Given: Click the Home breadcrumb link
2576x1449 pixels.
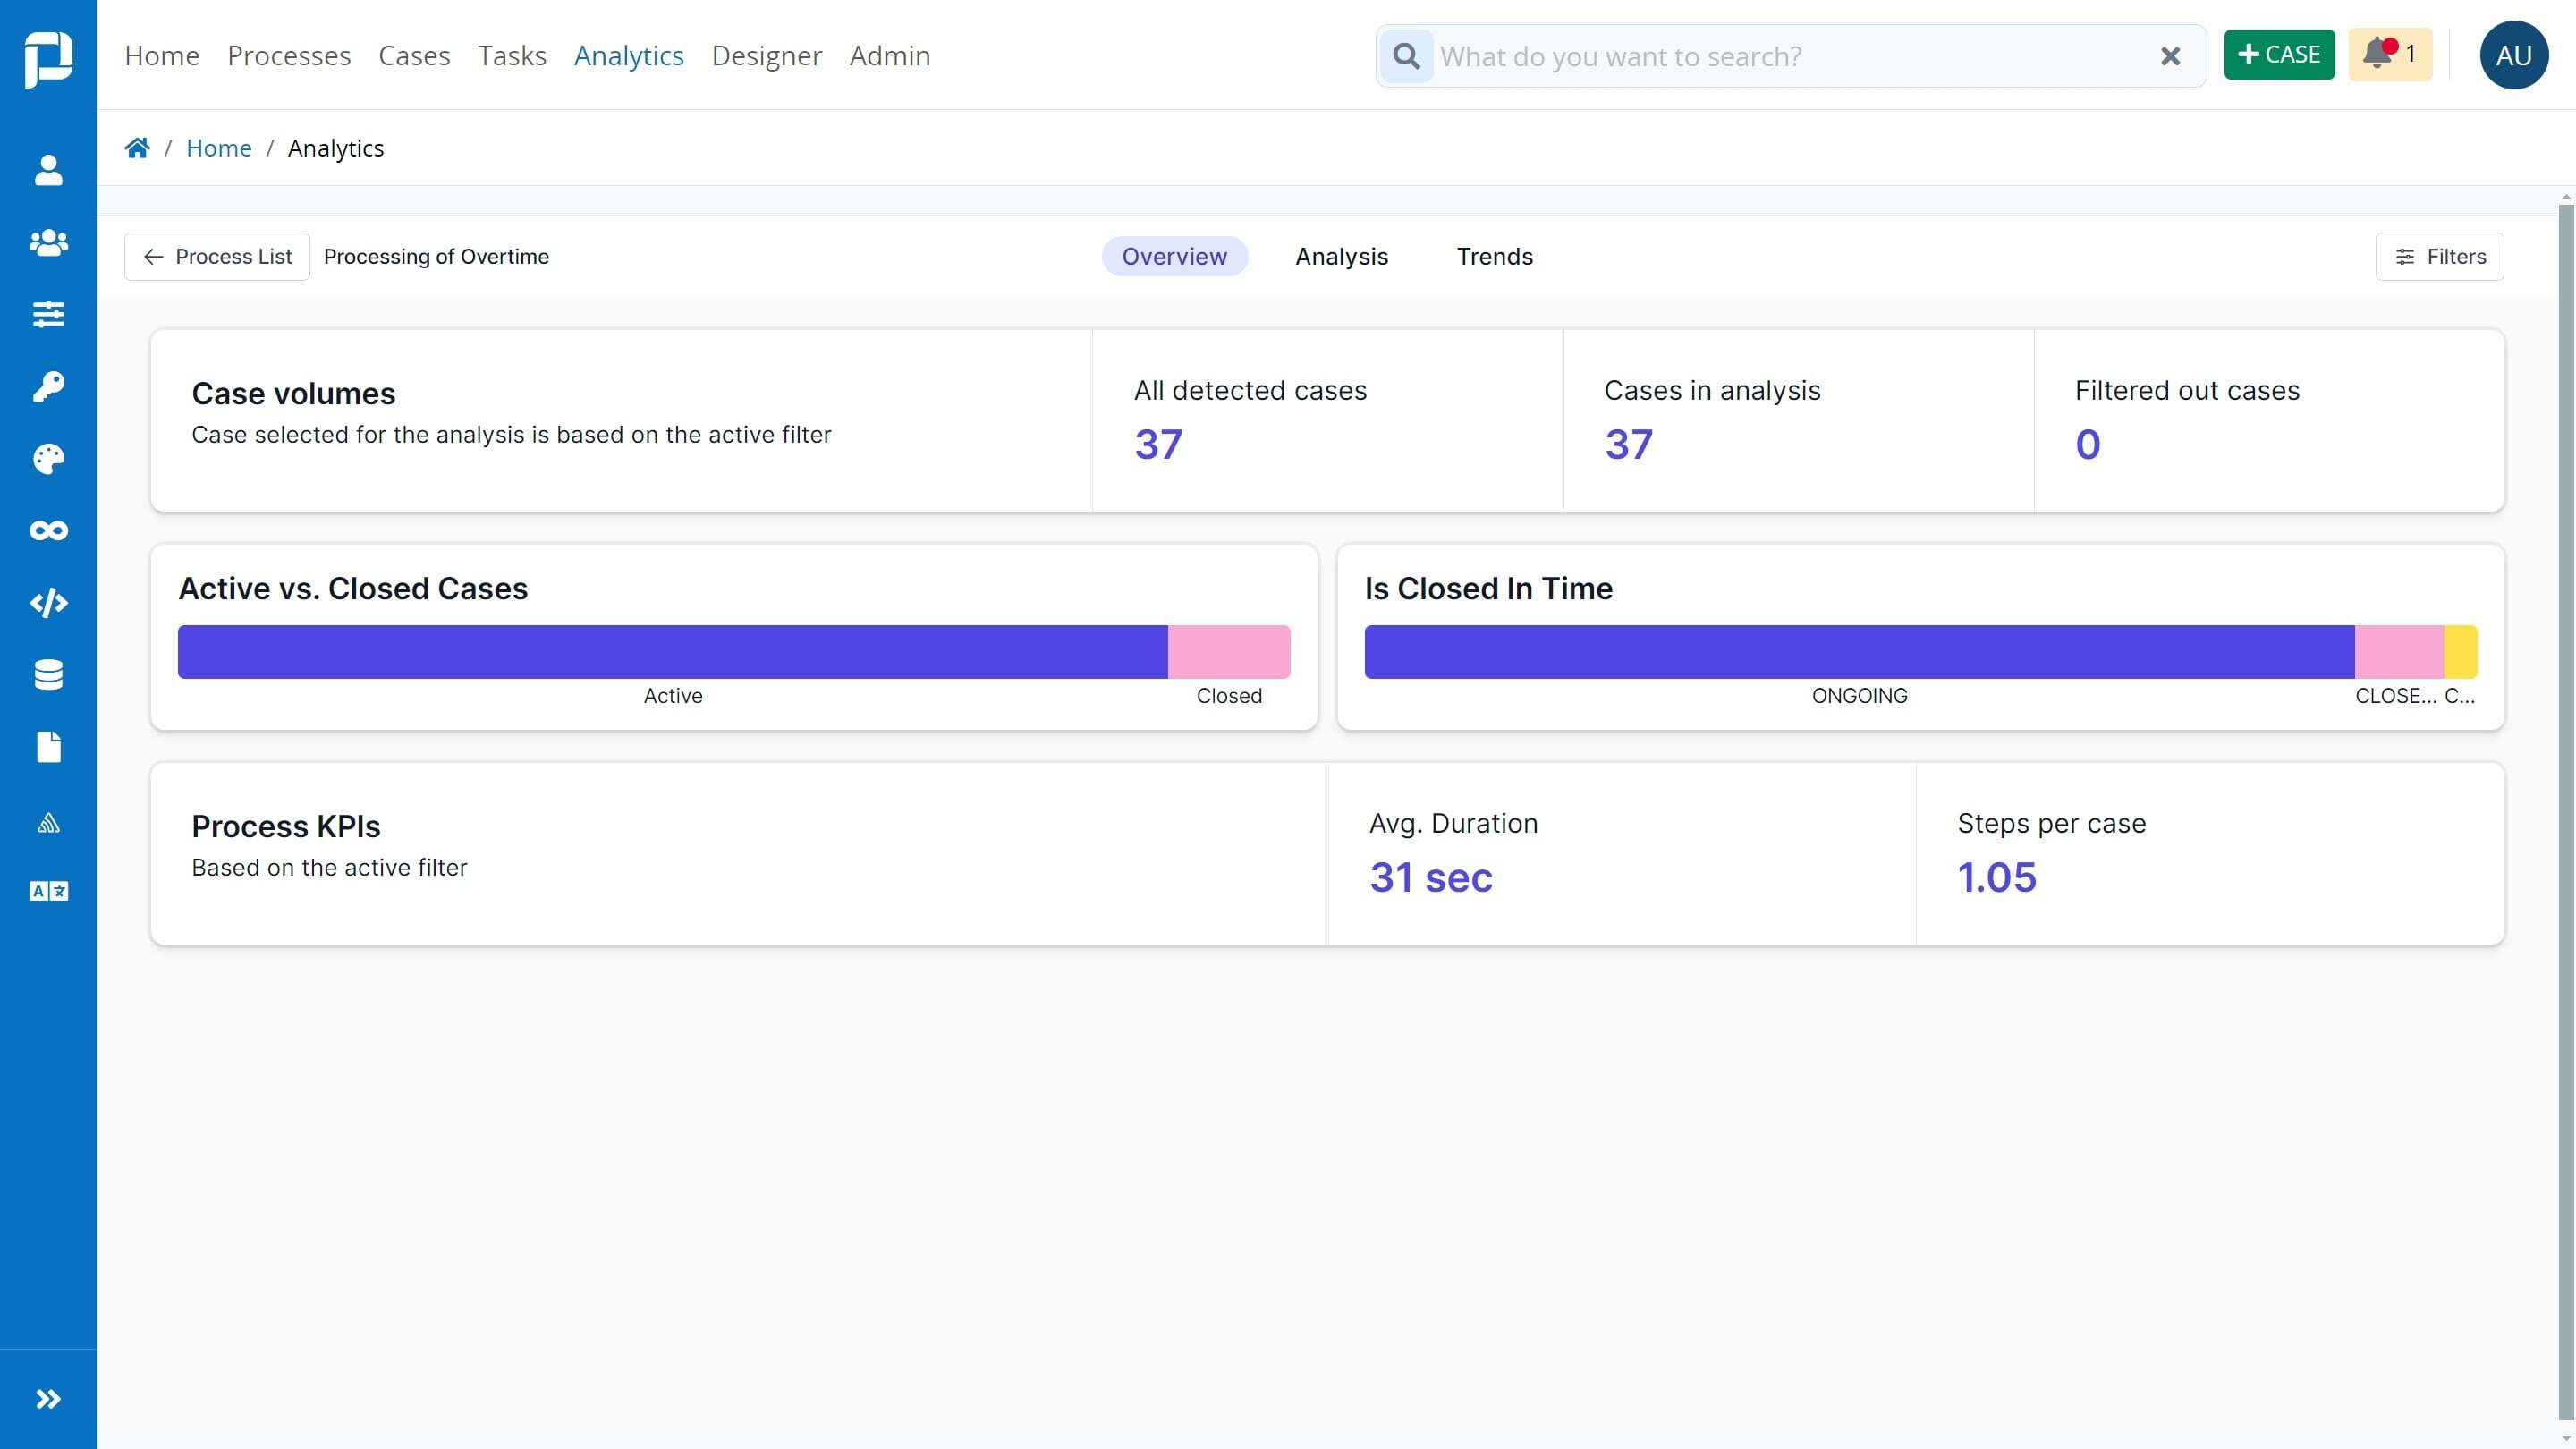Looking at the screenshot, I should (219, 148).
